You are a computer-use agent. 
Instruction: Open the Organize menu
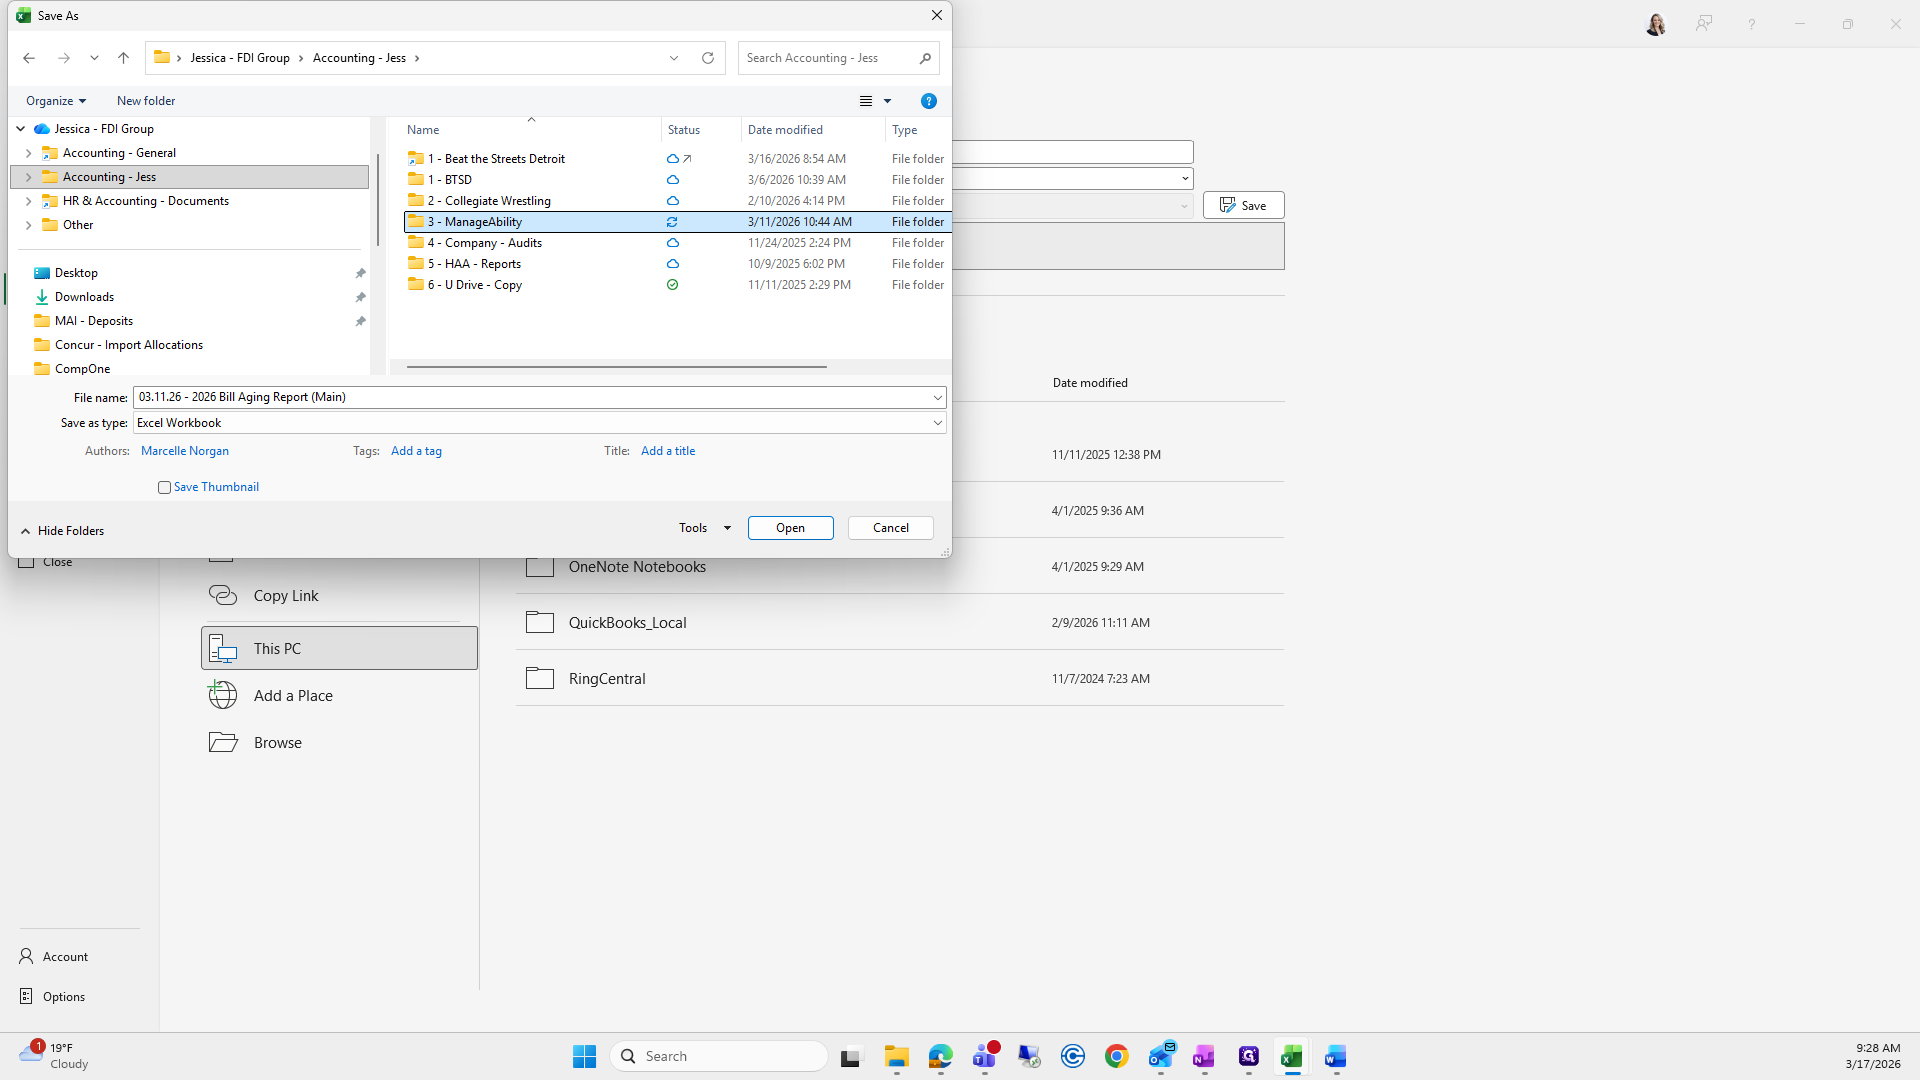coord(56,101)
